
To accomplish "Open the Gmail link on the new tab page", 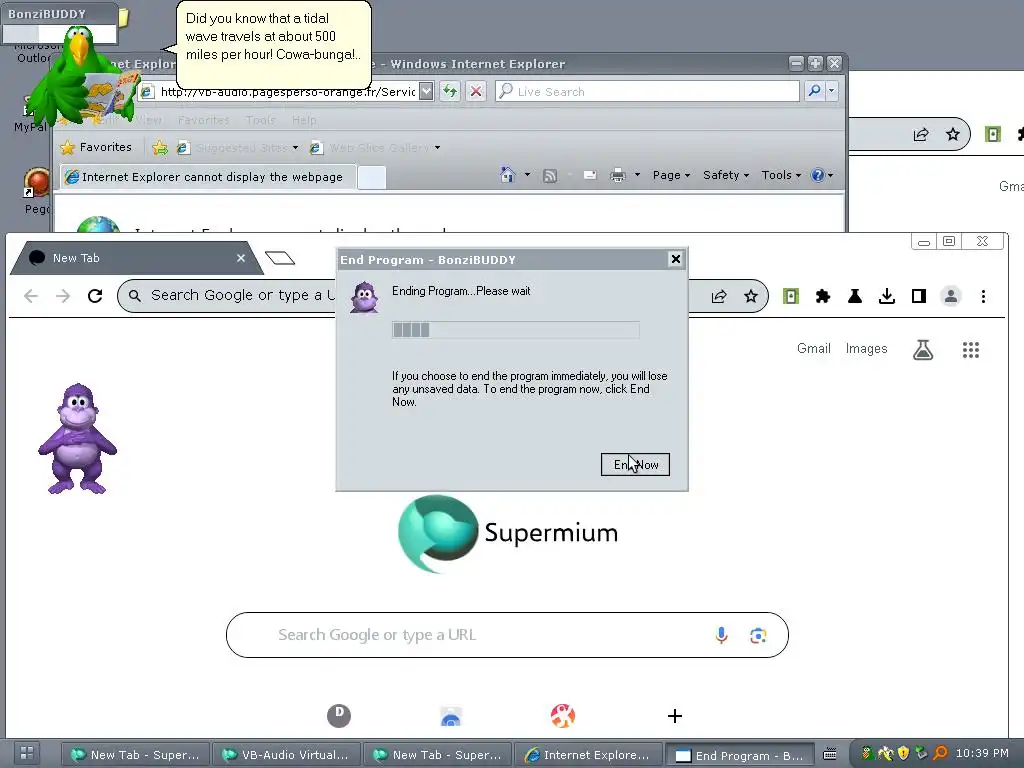I will [814, 349].
